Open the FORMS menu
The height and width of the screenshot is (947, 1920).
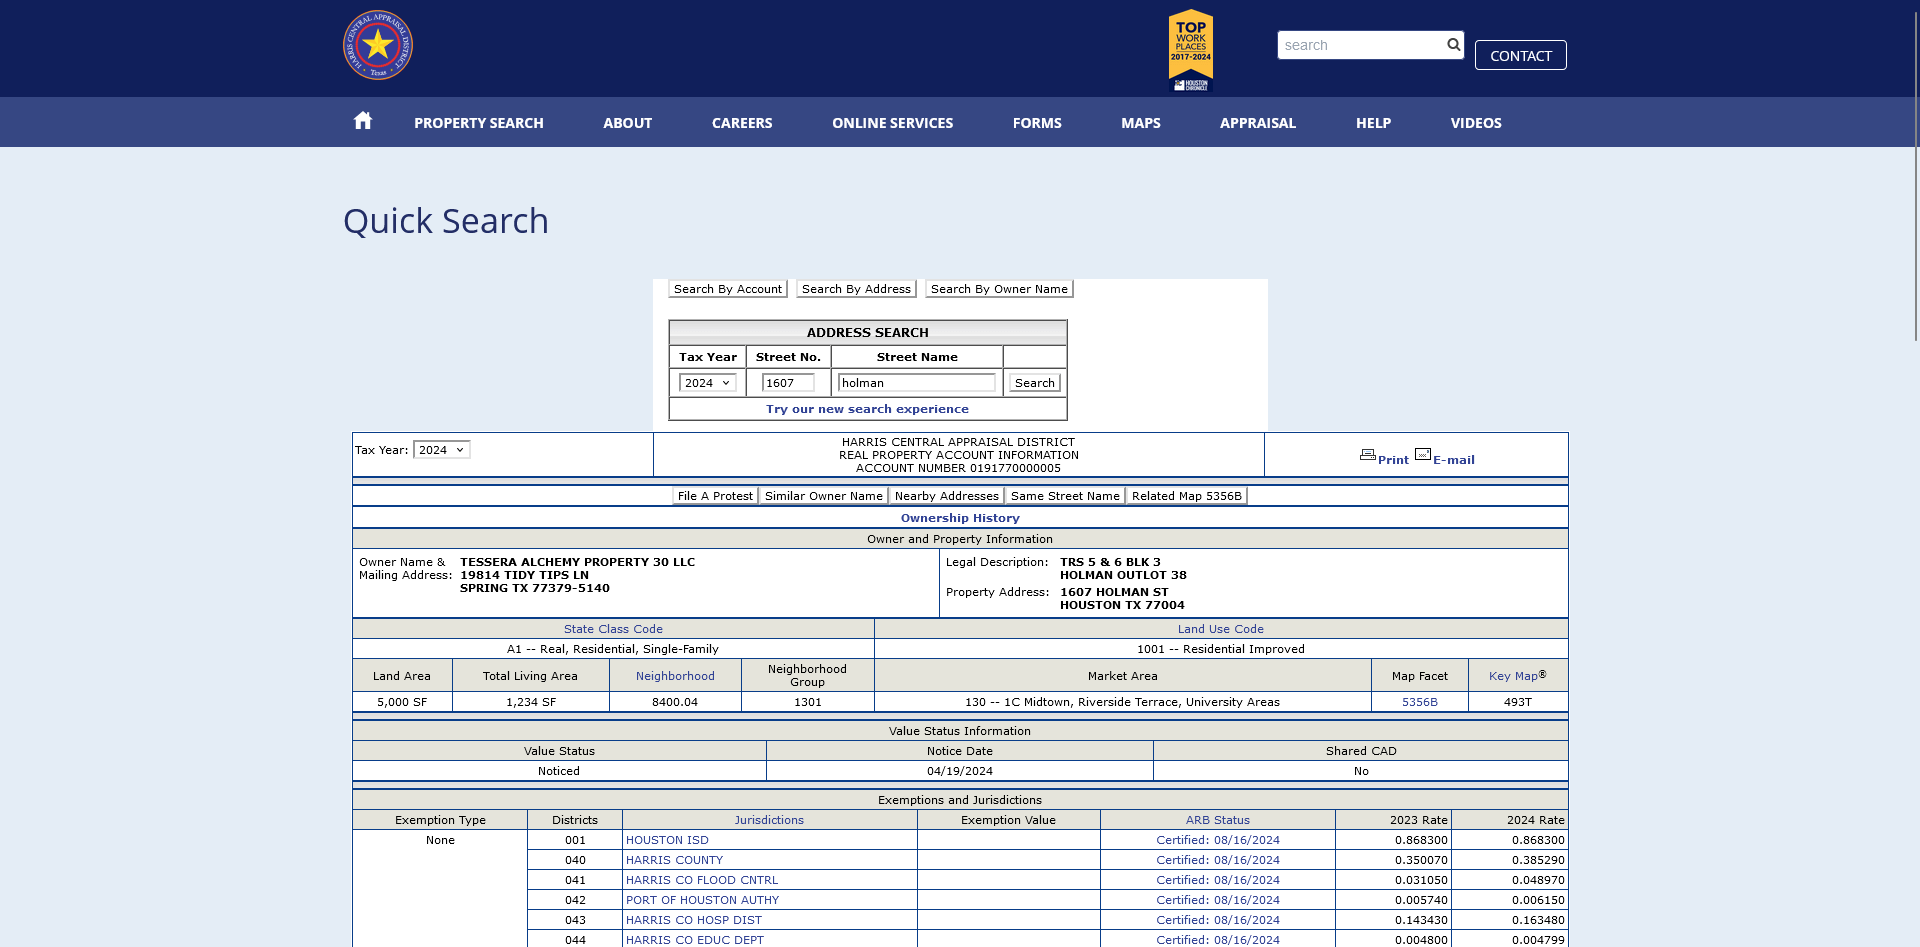pyautogui.click(x=1037, y=123)
